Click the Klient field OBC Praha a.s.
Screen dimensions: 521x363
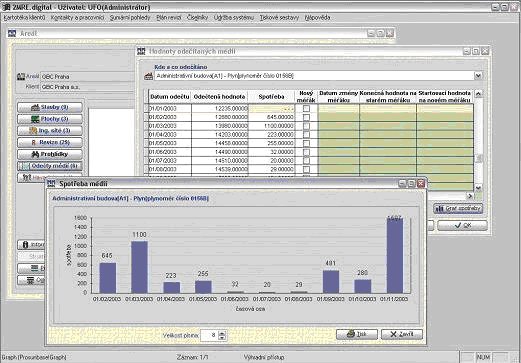87,87
